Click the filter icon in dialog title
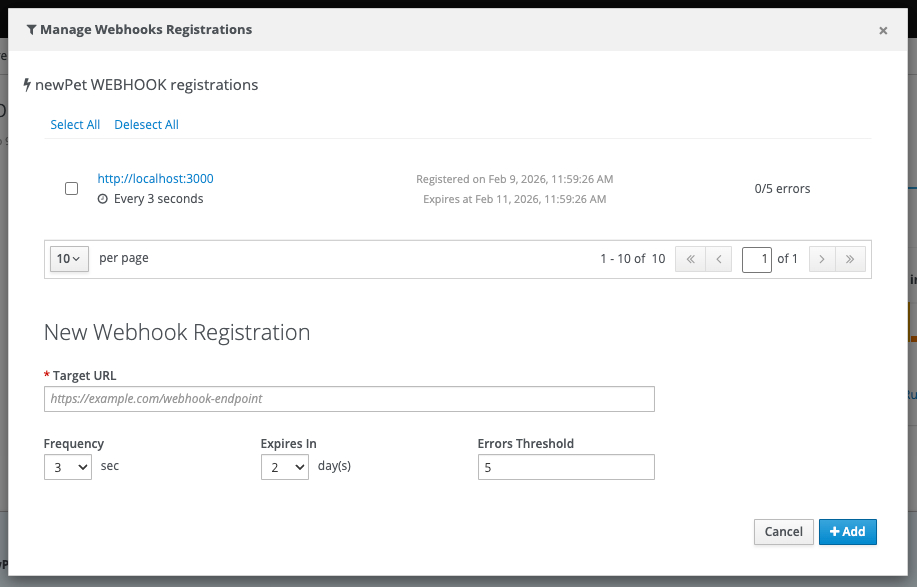This screenshot has width=917, height=587. tap(31, 30)
